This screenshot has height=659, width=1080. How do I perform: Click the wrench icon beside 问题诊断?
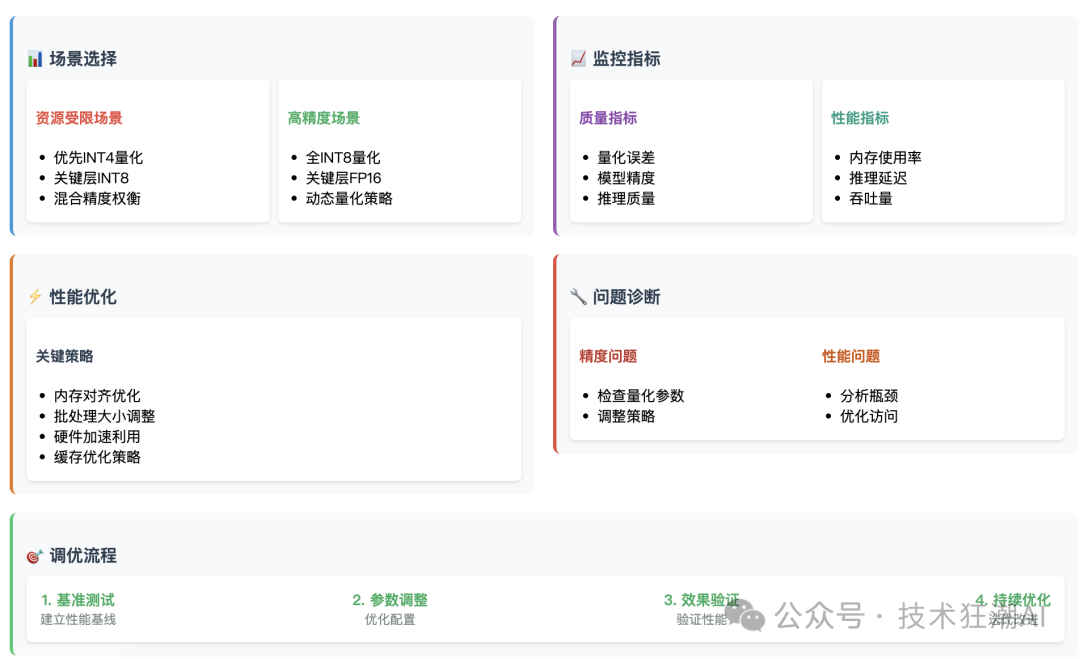click(x=578, y=297)
